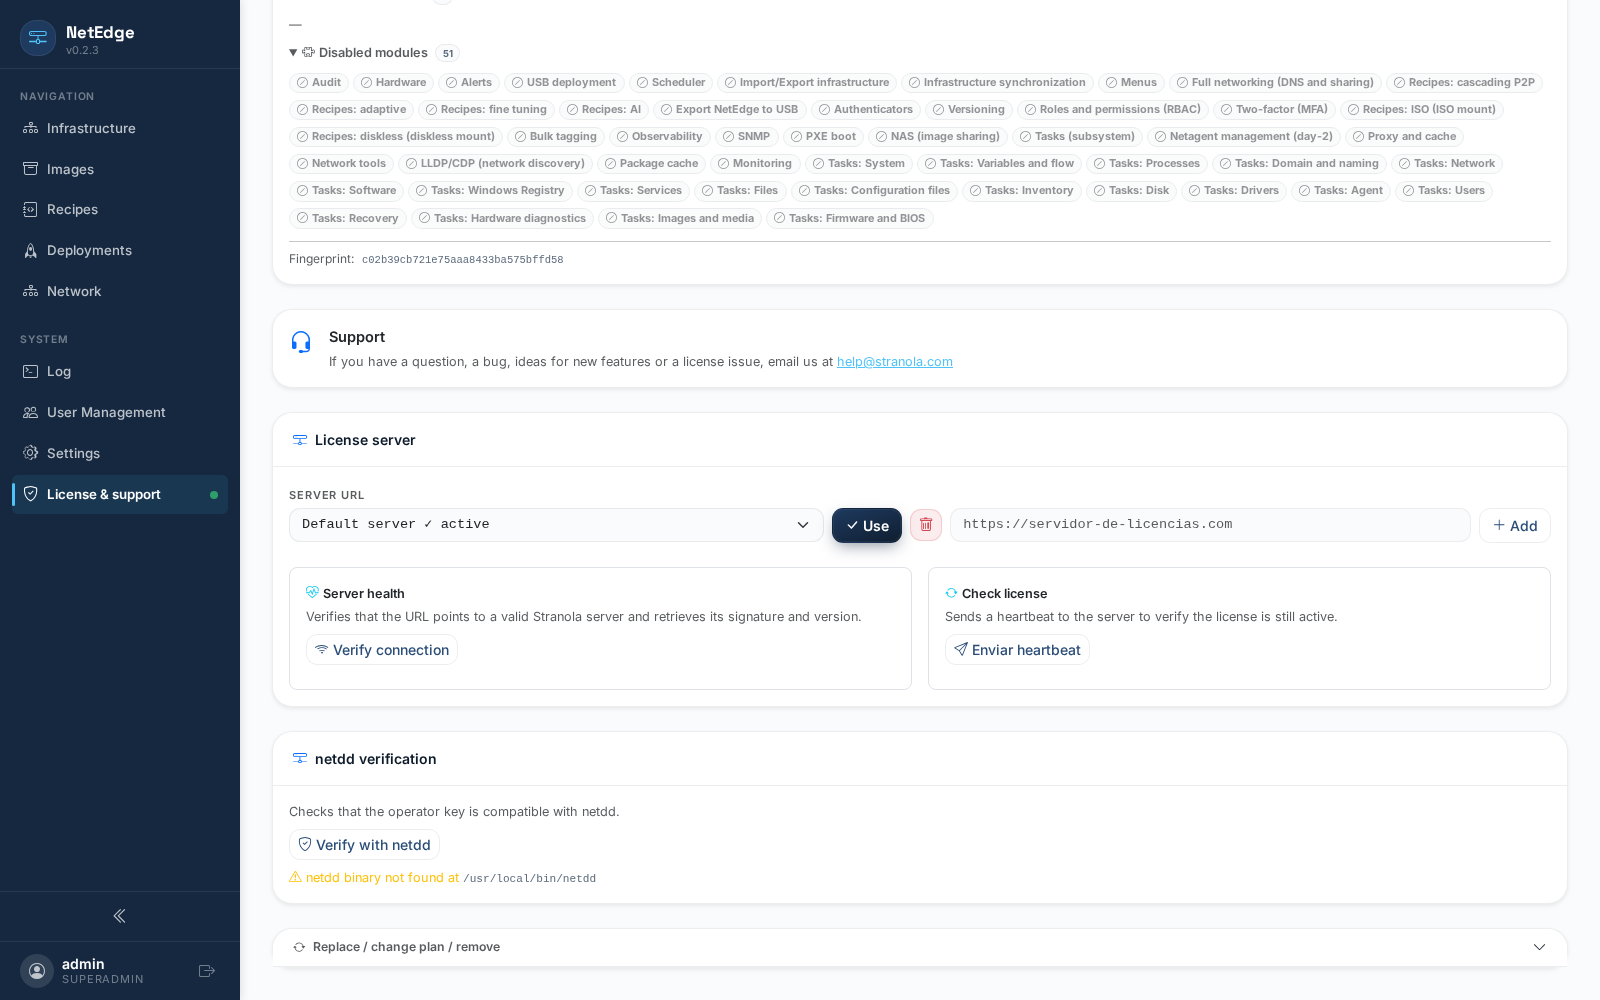Click the Server health heartbeat icon
This screenshot has width=1600, height=1000.
click(312, 592)
